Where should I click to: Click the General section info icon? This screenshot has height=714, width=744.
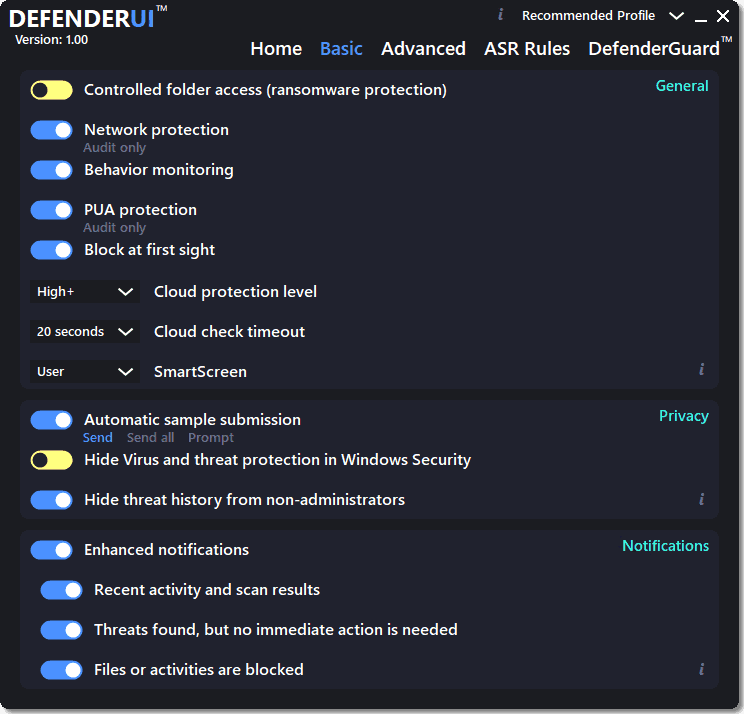(x=701, y=369)
